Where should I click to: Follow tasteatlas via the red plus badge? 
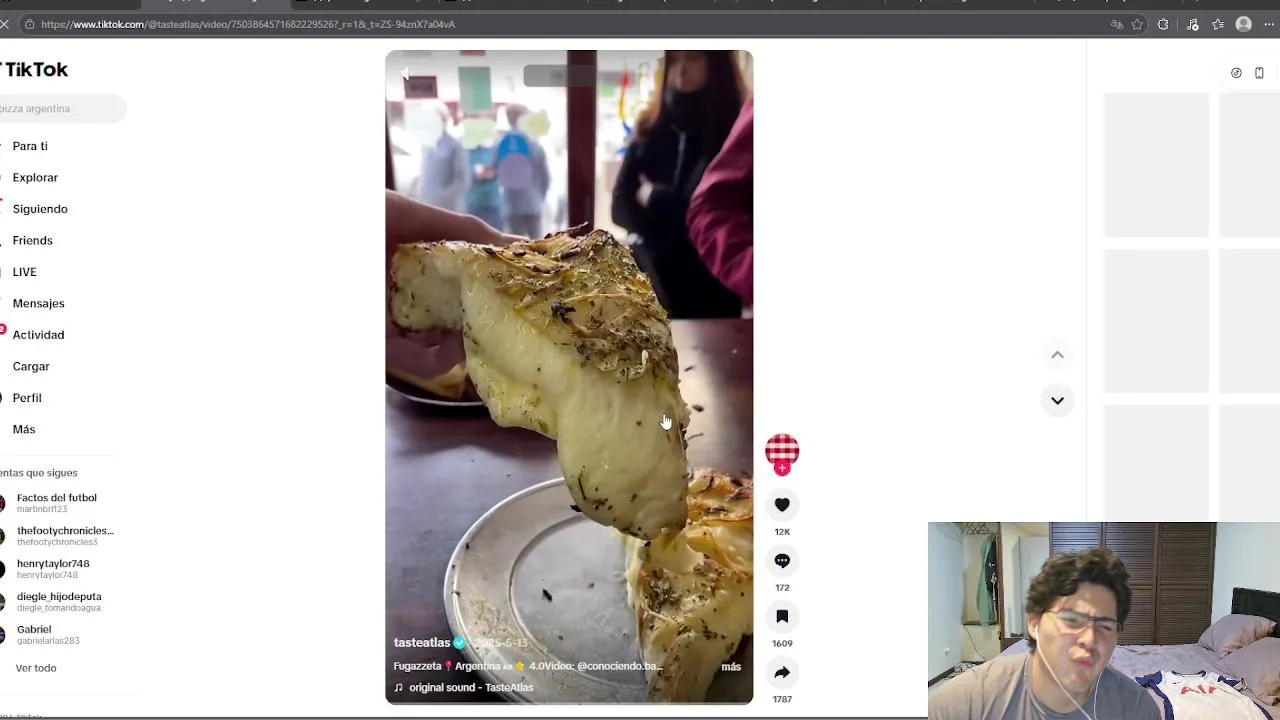click(x=782, y=468)
